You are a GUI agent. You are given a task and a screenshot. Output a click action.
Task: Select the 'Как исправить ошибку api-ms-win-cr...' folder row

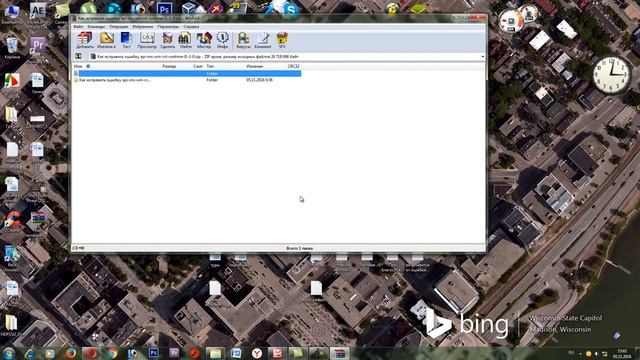[187, 80]
